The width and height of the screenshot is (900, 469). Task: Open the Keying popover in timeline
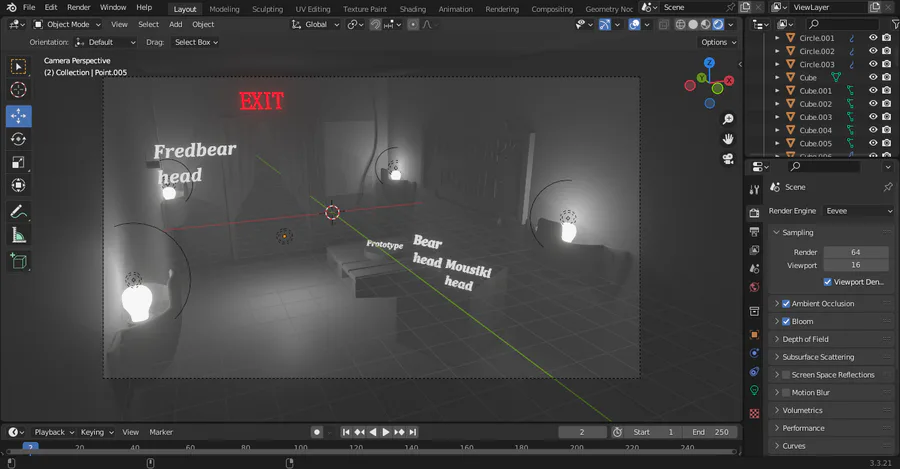(96, 432)
